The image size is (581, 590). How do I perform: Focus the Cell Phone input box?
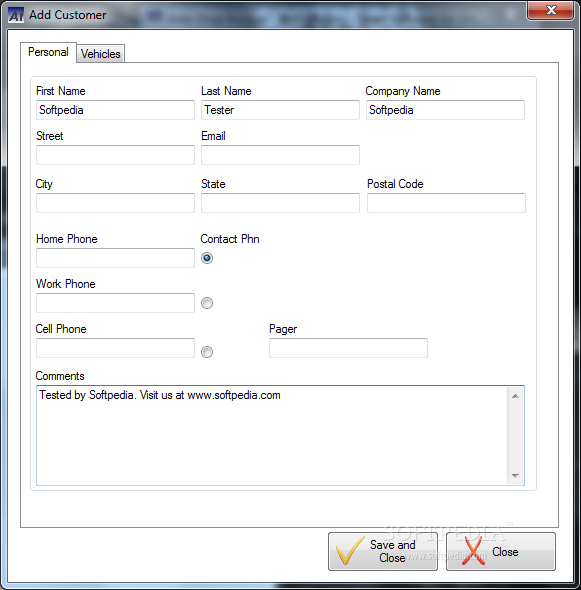click(115, 348)
